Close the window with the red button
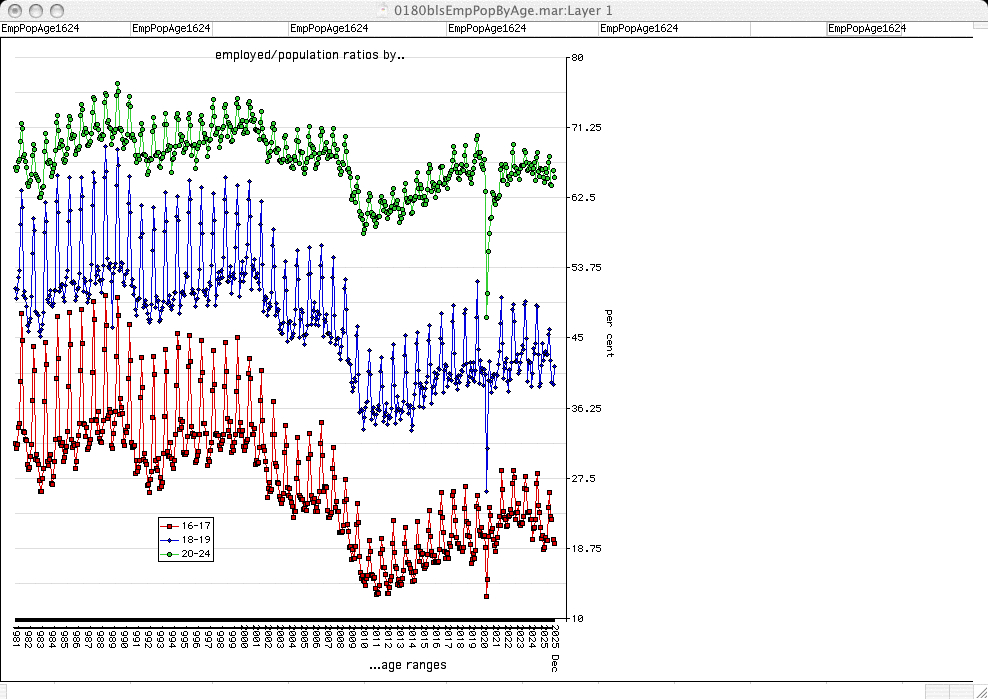The width and height of the screenshot is (988, 699). [x=13, y=10]
